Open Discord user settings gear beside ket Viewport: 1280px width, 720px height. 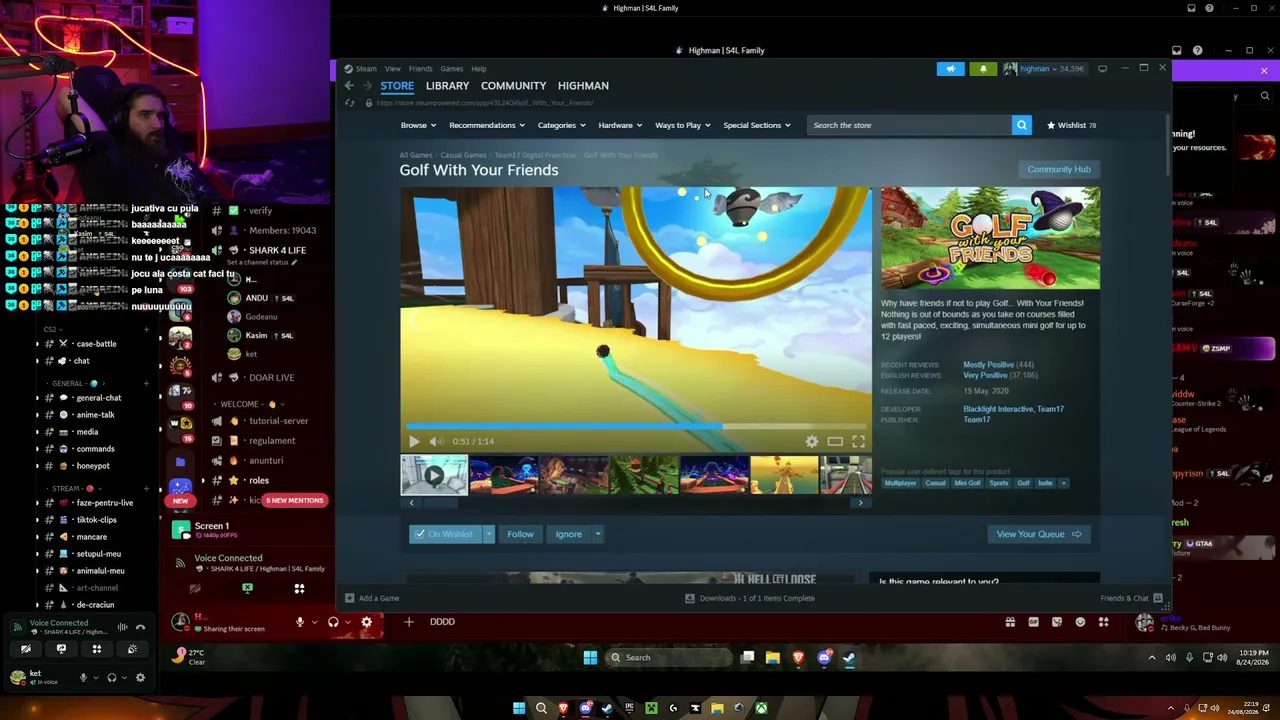click(x=140, y=677)
